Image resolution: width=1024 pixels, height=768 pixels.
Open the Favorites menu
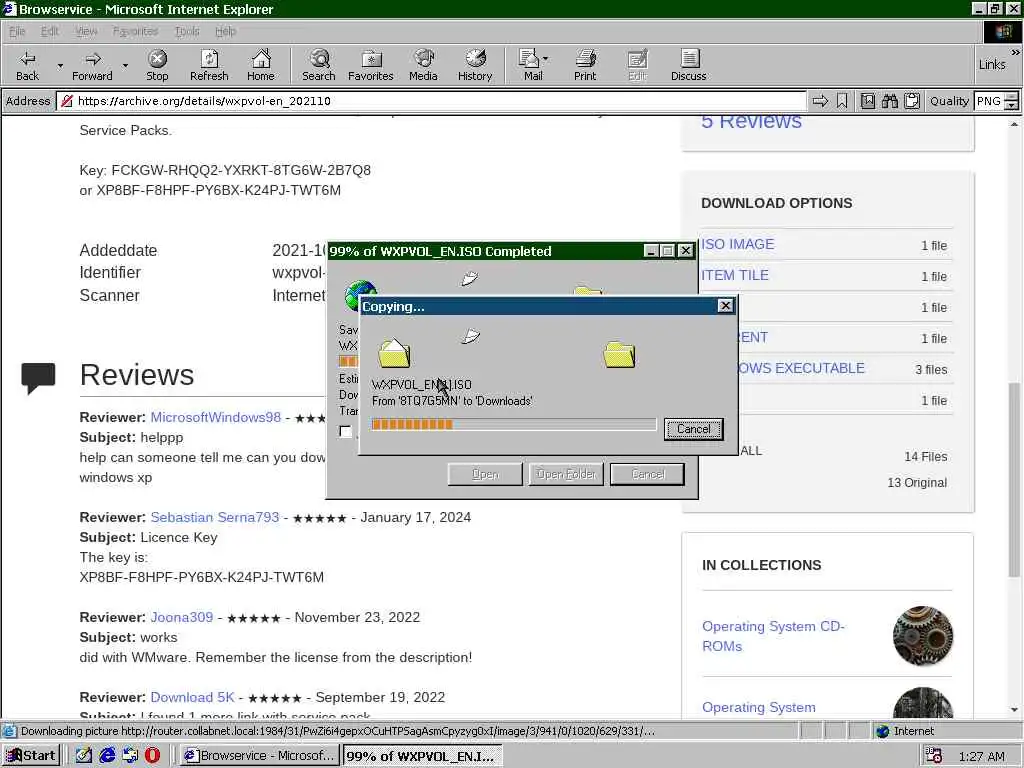135,31
